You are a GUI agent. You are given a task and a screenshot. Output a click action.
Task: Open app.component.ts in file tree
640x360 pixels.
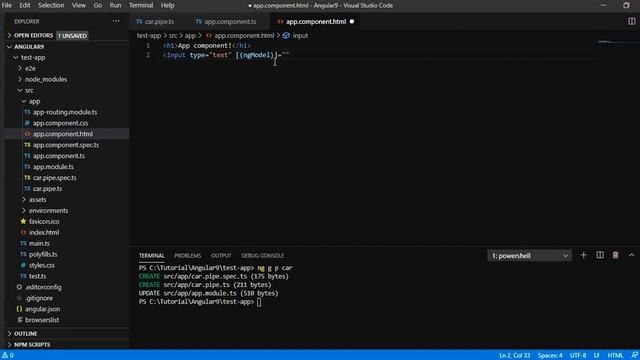59,156
